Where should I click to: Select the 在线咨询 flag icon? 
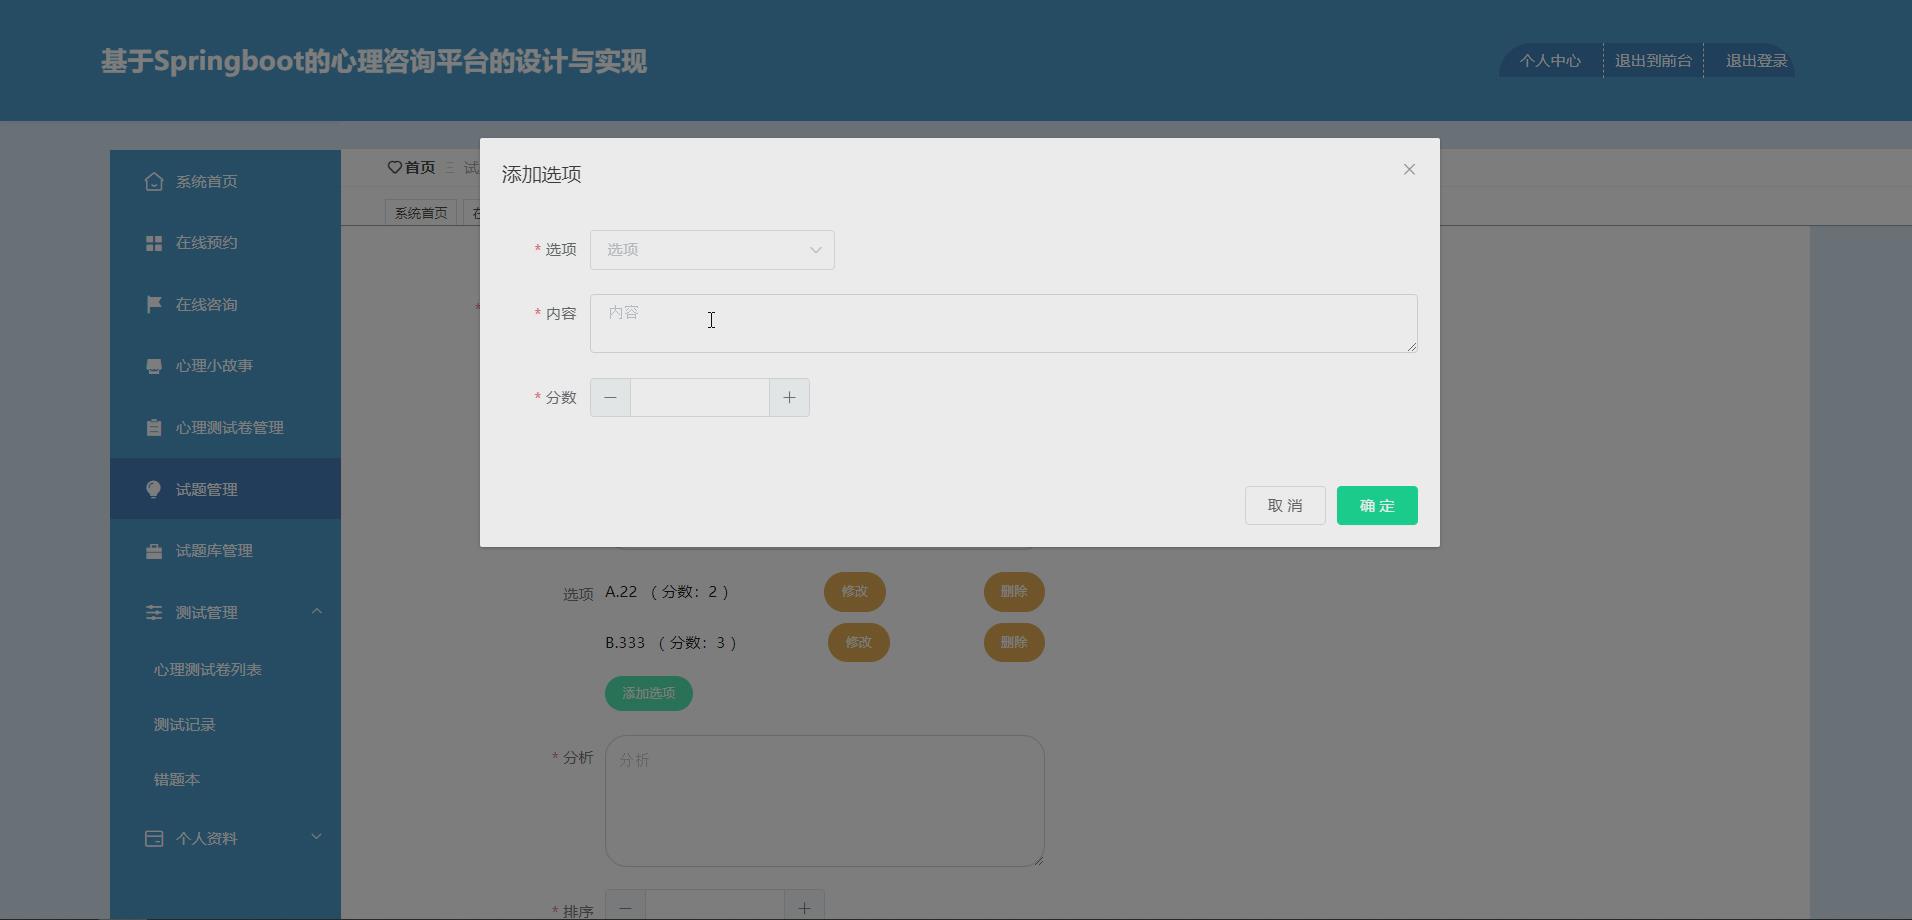153,304
